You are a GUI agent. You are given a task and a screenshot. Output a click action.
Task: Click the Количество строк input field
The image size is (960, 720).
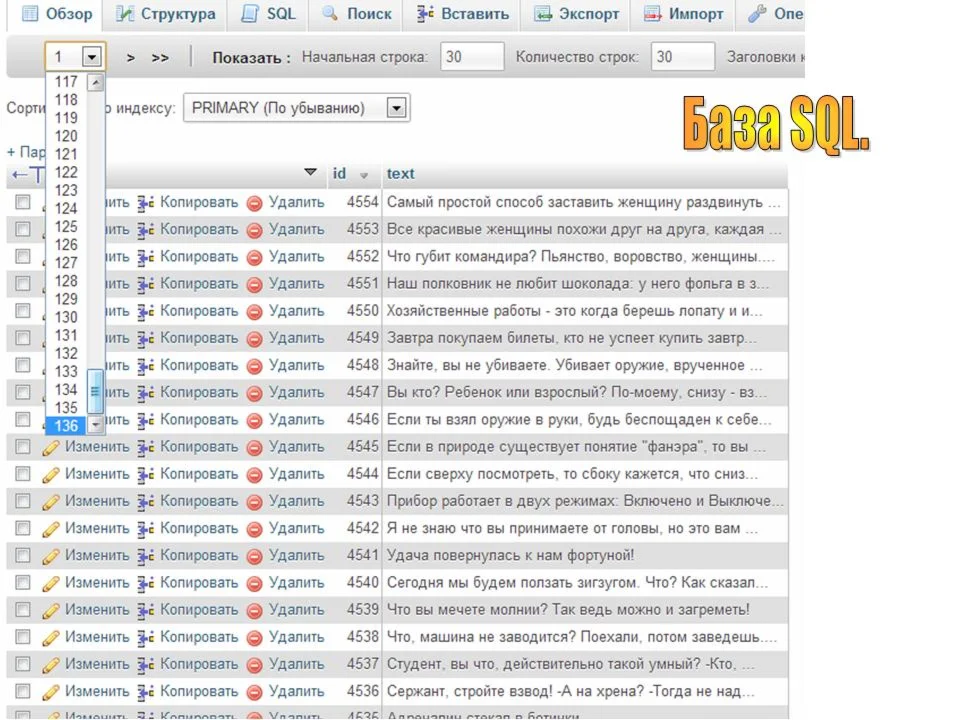pos(682,57)
